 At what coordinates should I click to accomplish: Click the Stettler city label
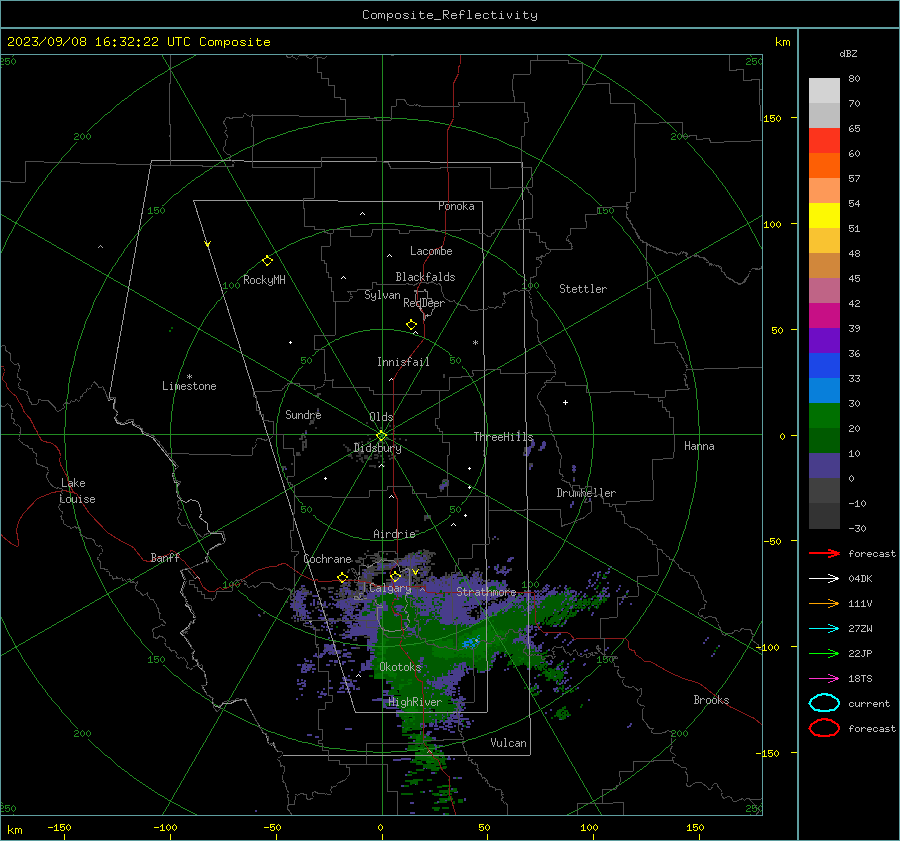583,289
